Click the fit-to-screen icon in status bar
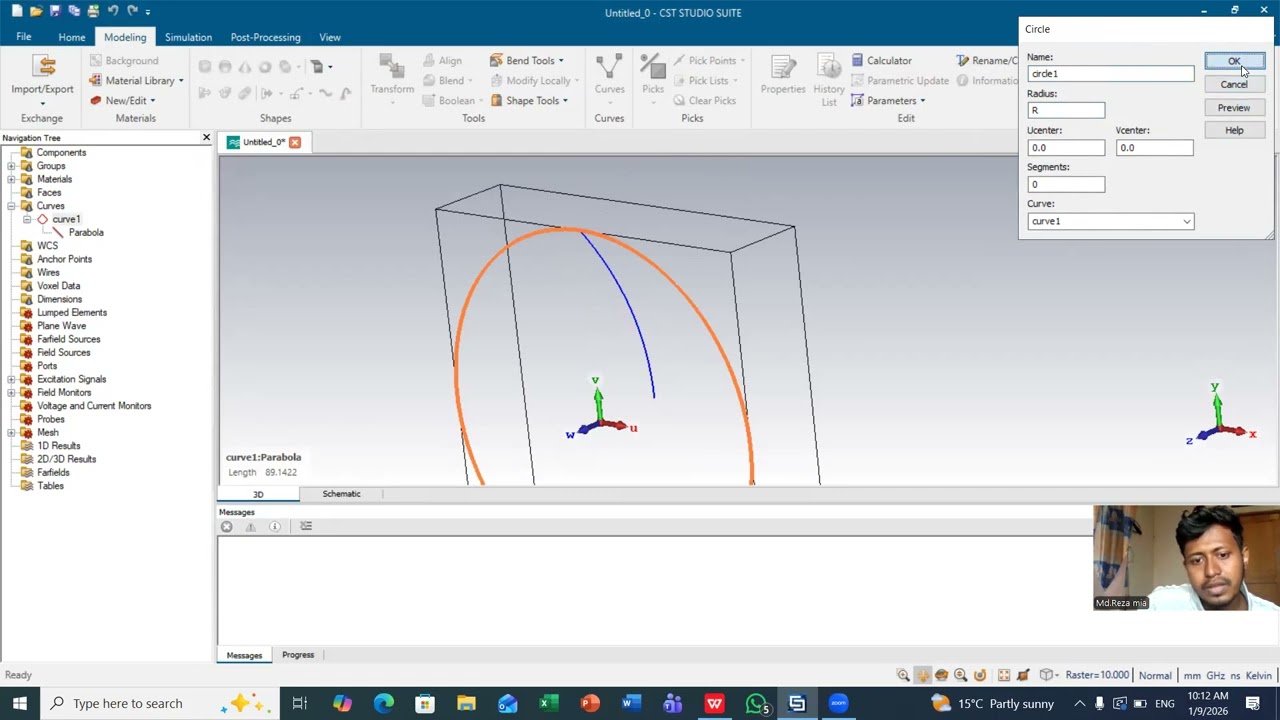This screenshot has height=720, width=1280. [1004, 675]
